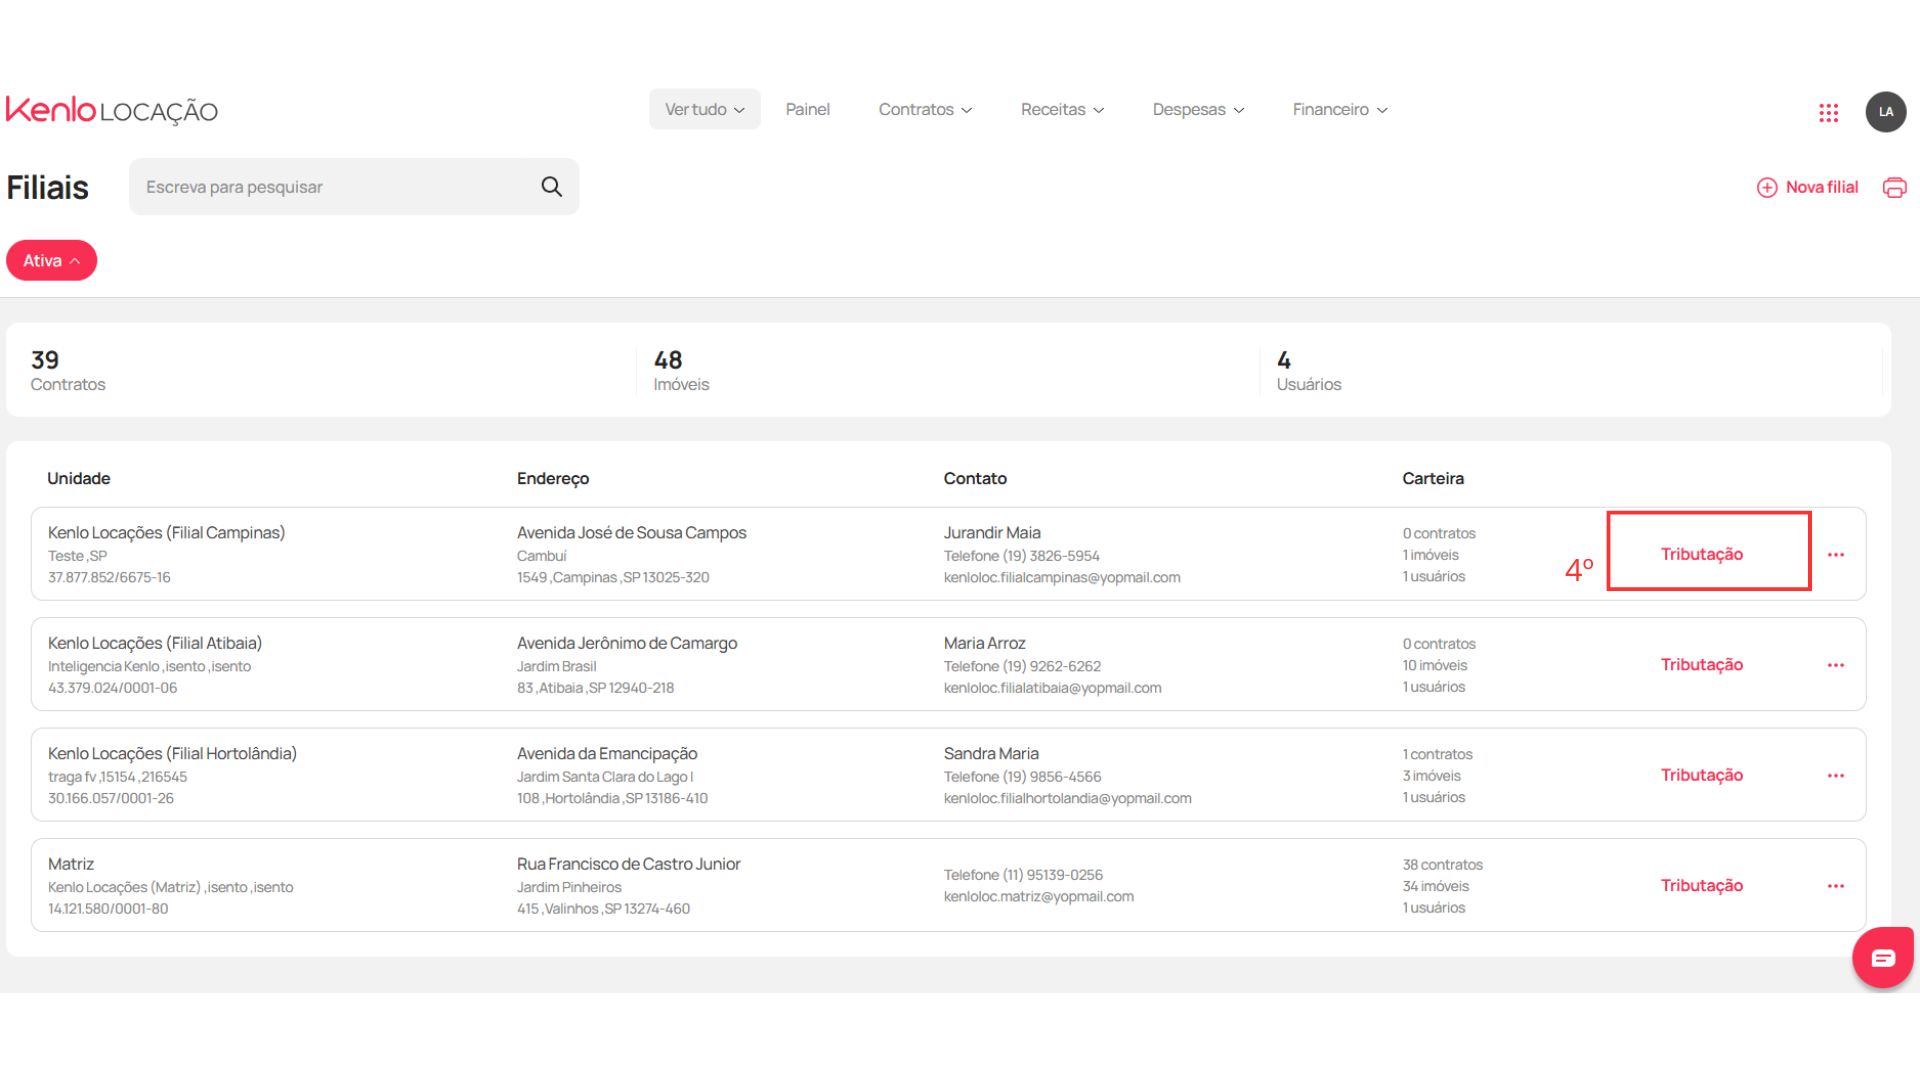The height and width of the screenshot is (1080, 1920).
Task: Open the Receitas menu
Action: tap(1061, 110)
